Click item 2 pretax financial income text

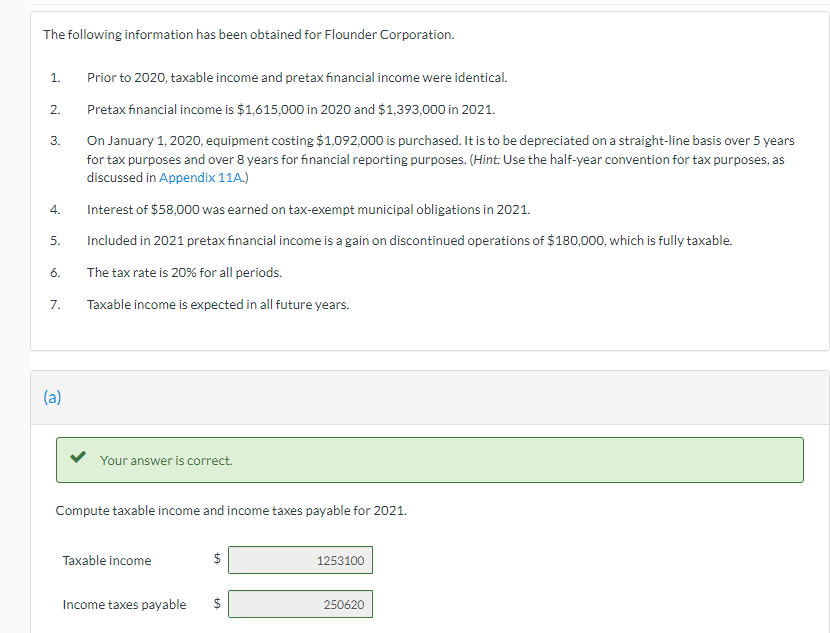pos(291,110)
